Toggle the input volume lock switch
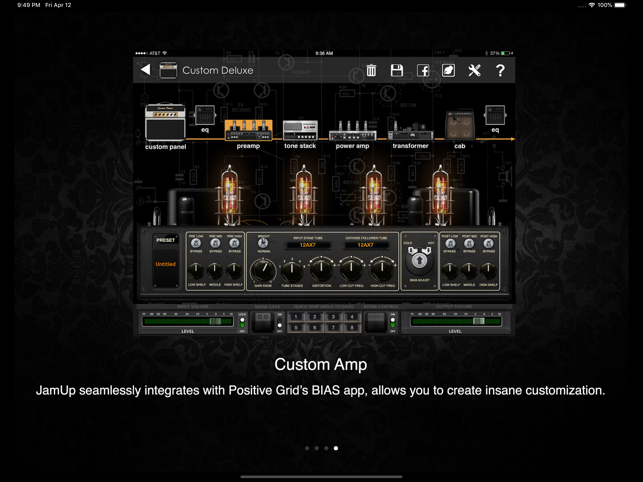 click(242, 322)
